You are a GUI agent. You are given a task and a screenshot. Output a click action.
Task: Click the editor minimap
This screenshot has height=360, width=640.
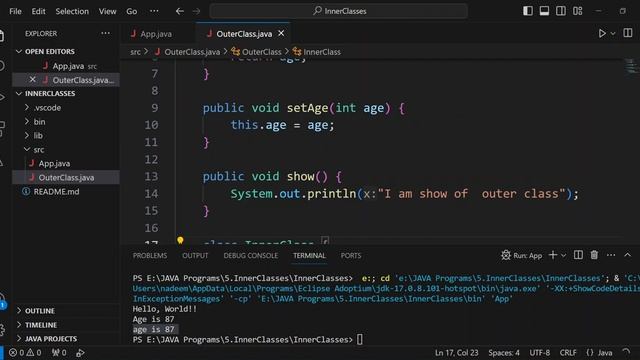point(631,66)
